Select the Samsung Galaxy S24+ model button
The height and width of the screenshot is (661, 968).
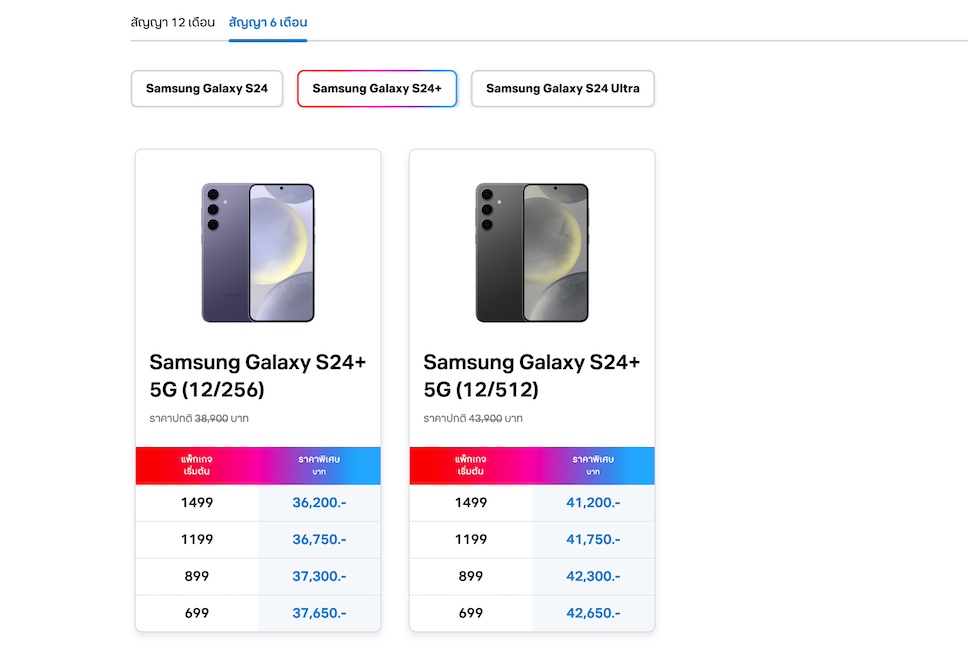pos(377,89)
